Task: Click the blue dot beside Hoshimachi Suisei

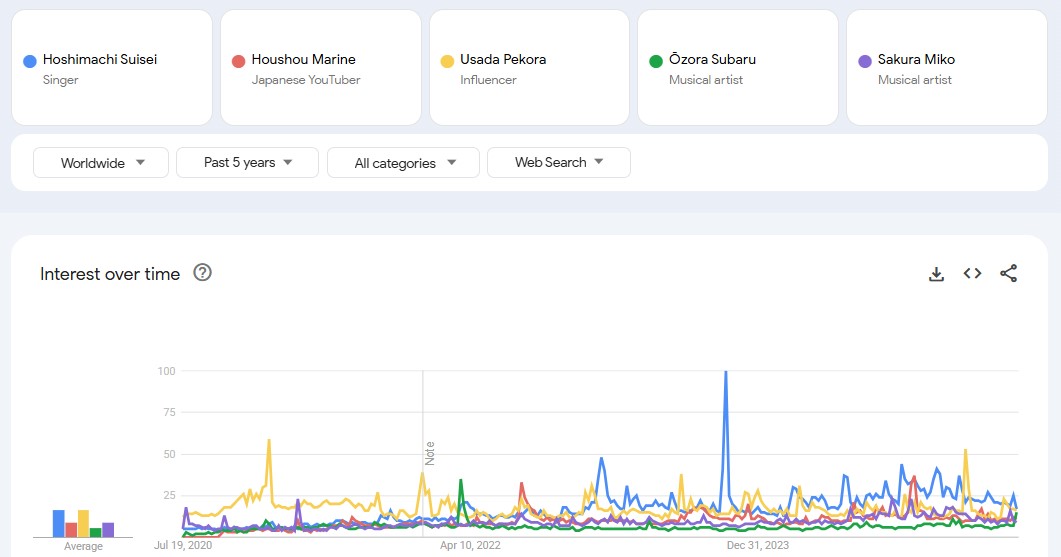Action: point(30,61)
